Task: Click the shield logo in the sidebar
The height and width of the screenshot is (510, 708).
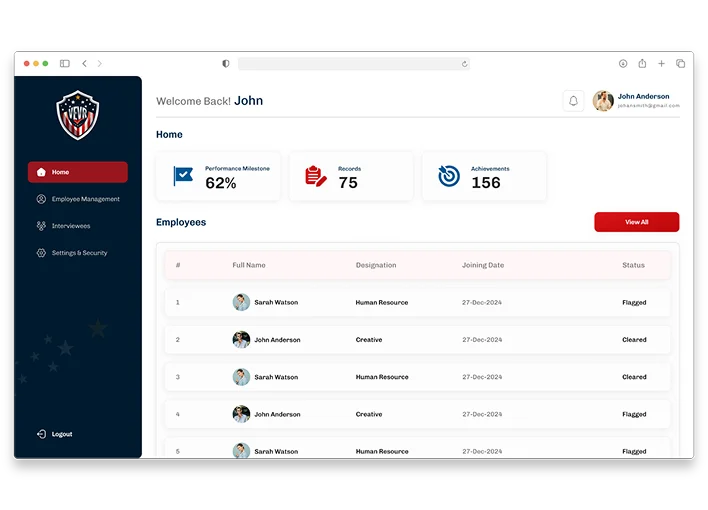Action: 77,114
